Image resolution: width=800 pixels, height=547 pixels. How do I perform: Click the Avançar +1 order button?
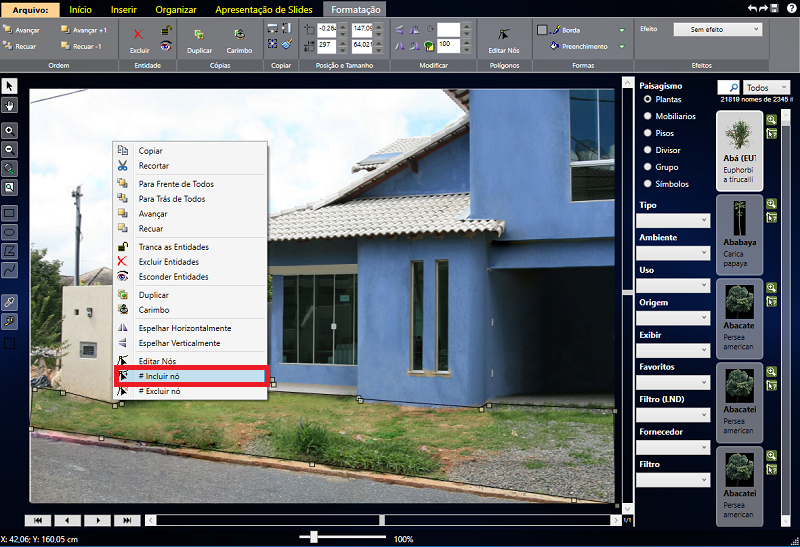(x=83, y=30)
